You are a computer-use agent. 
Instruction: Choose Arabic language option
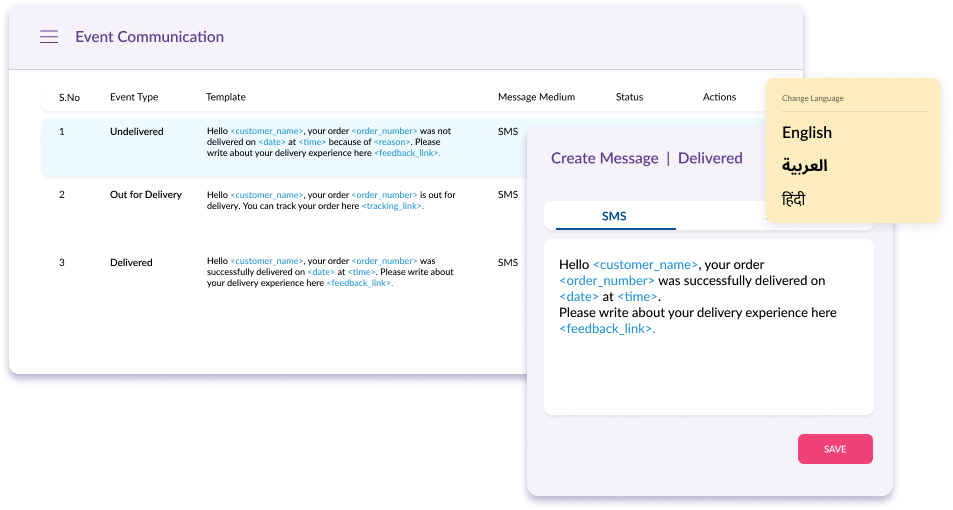804,166
